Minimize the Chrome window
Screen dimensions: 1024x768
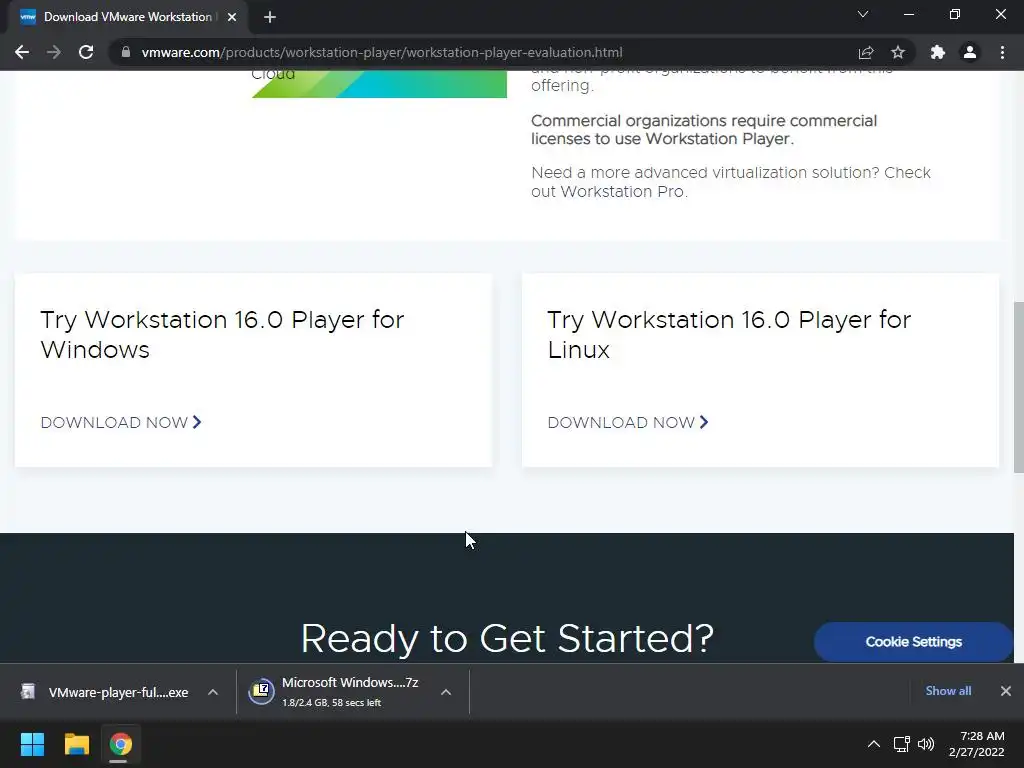[x=908, y=14]
